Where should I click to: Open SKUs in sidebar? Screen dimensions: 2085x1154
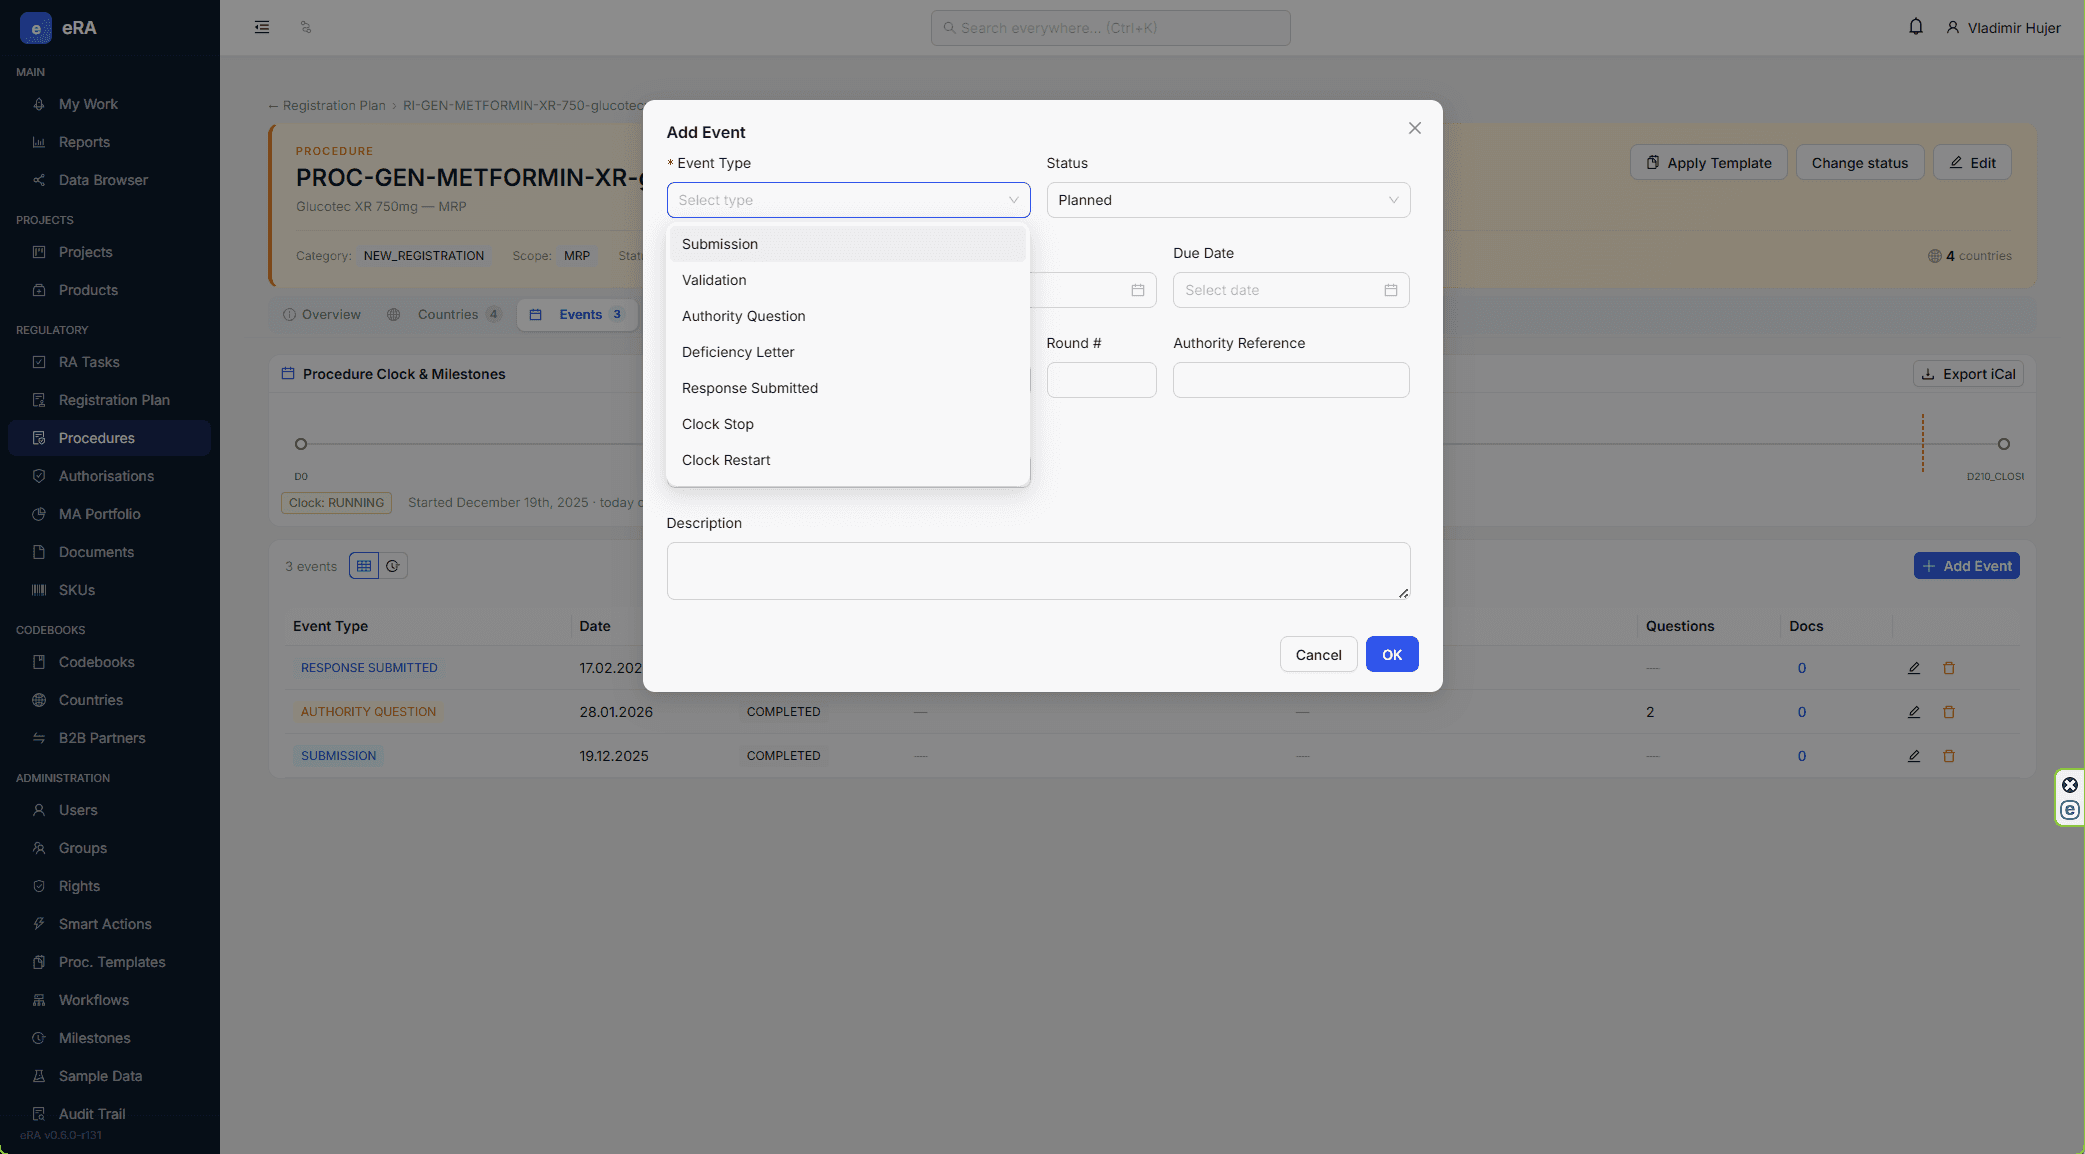click(x=109, y=590)
